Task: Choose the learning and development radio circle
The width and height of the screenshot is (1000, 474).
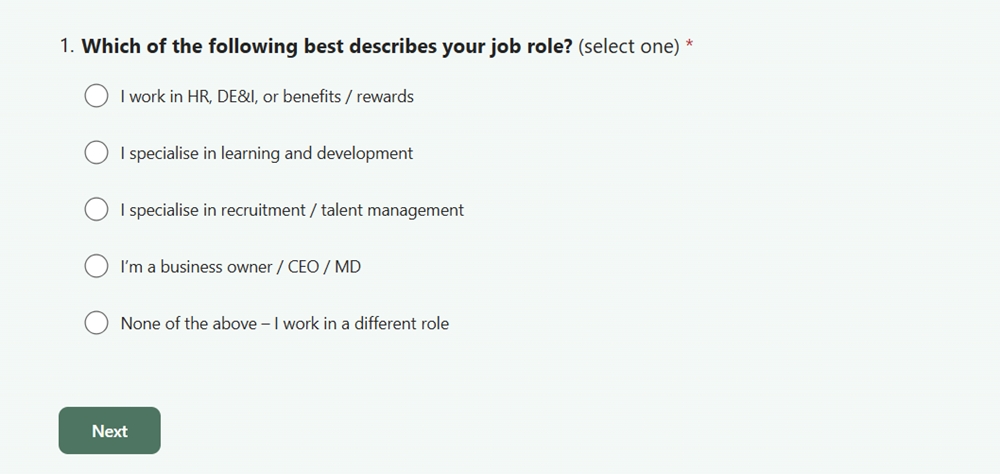Action: click(x=96, y=152)
